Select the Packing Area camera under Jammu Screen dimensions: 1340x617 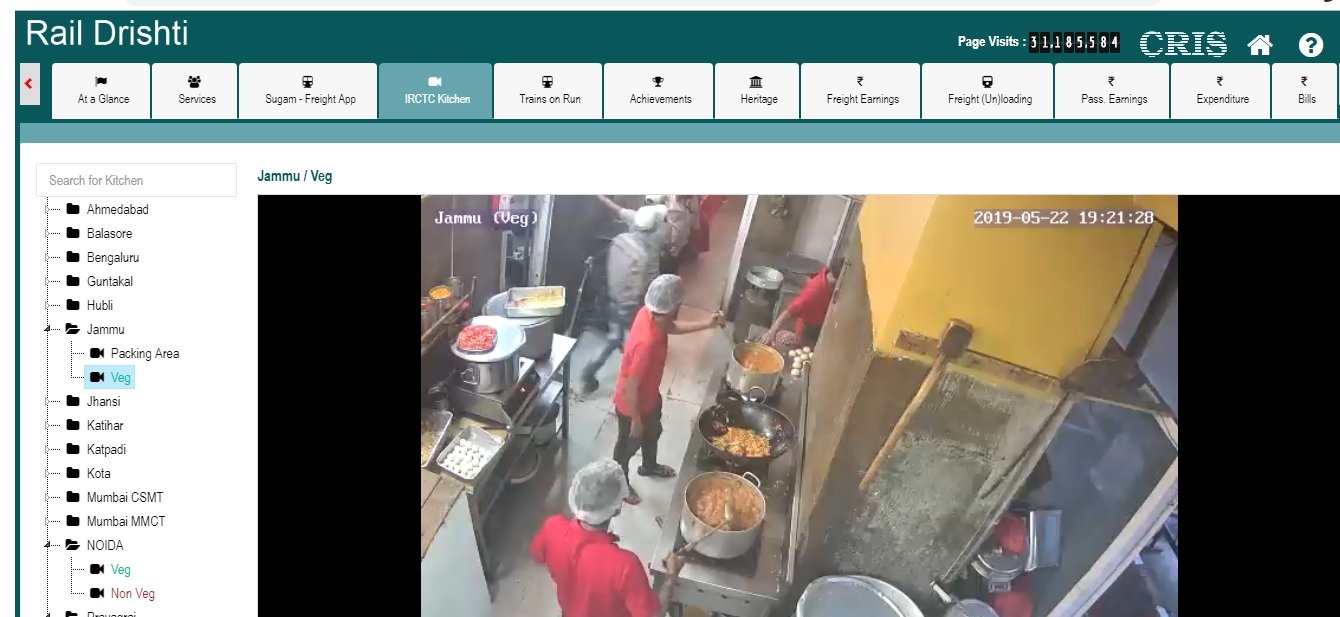(144, 353)
